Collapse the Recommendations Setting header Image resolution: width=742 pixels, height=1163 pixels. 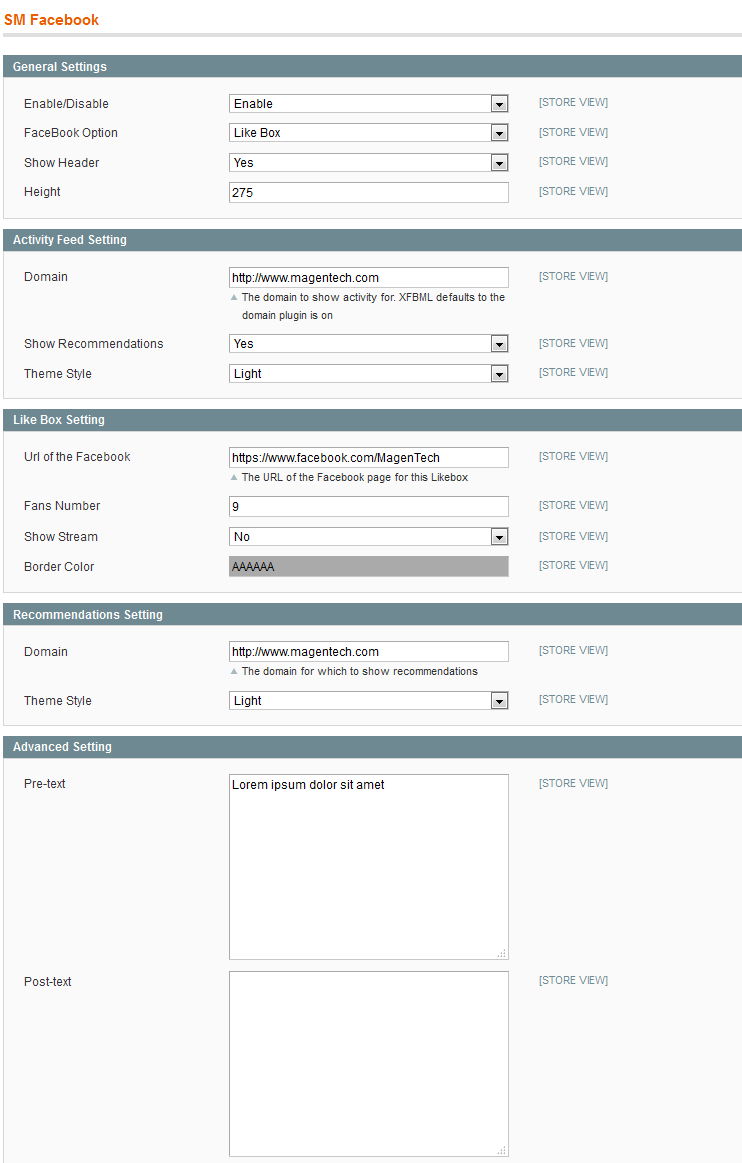(x=372, y=615)
